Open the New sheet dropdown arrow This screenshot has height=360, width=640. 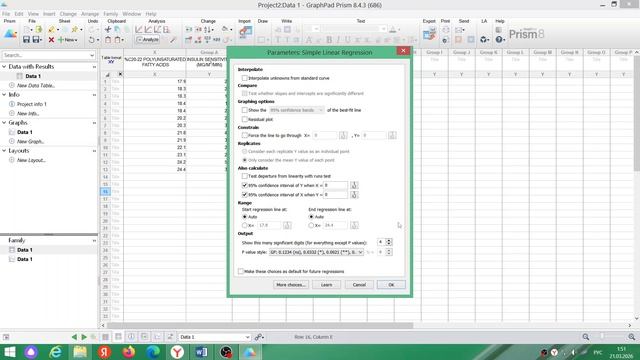(76, 40)
